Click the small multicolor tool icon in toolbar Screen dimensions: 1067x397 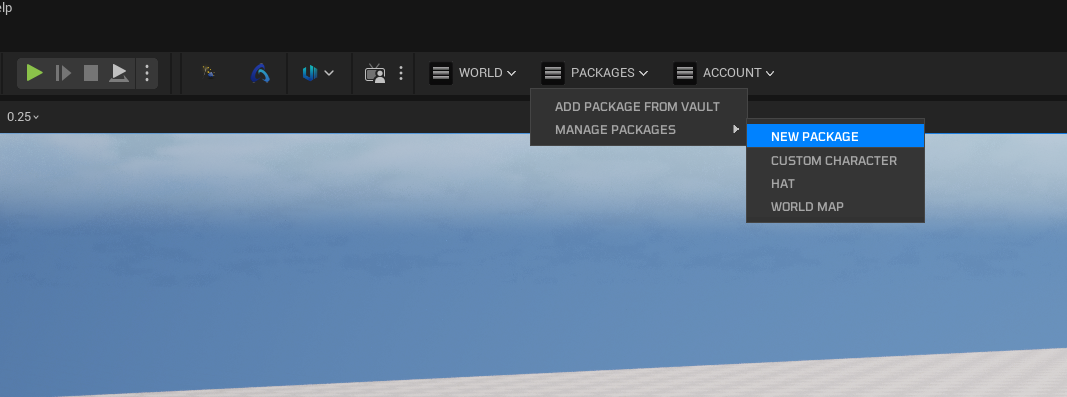click(210, 72)
